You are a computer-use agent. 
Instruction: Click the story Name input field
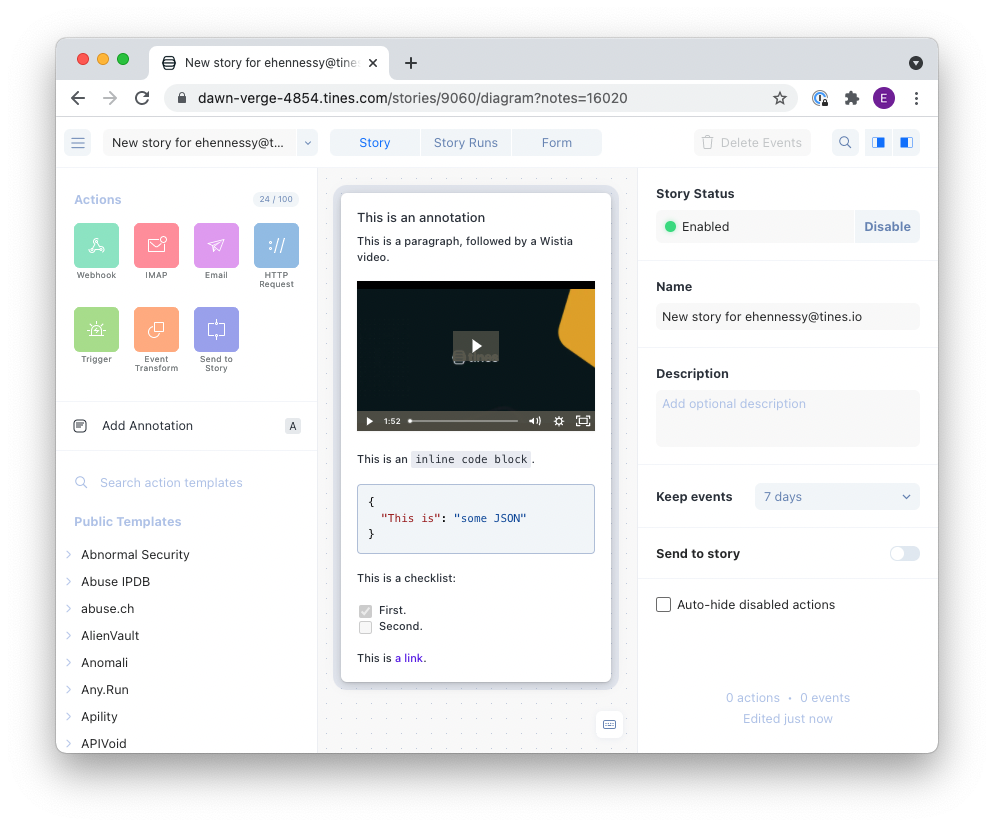787,317
